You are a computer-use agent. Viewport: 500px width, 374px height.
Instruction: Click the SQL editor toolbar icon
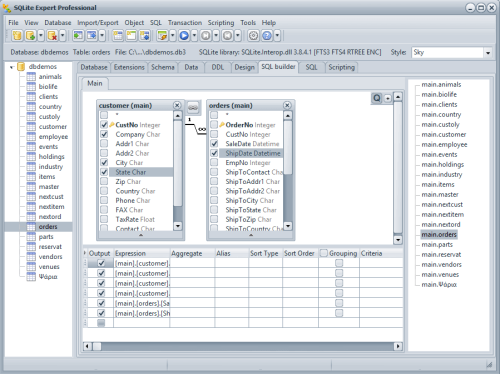click(x=162, y=35)
